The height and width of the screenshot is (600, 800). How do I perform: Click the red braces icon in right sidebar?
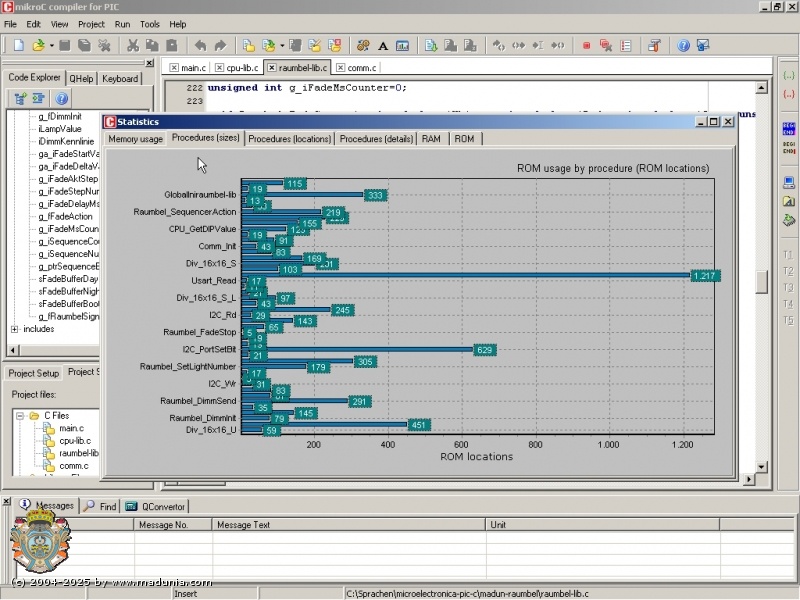click(x=789, y=94)
